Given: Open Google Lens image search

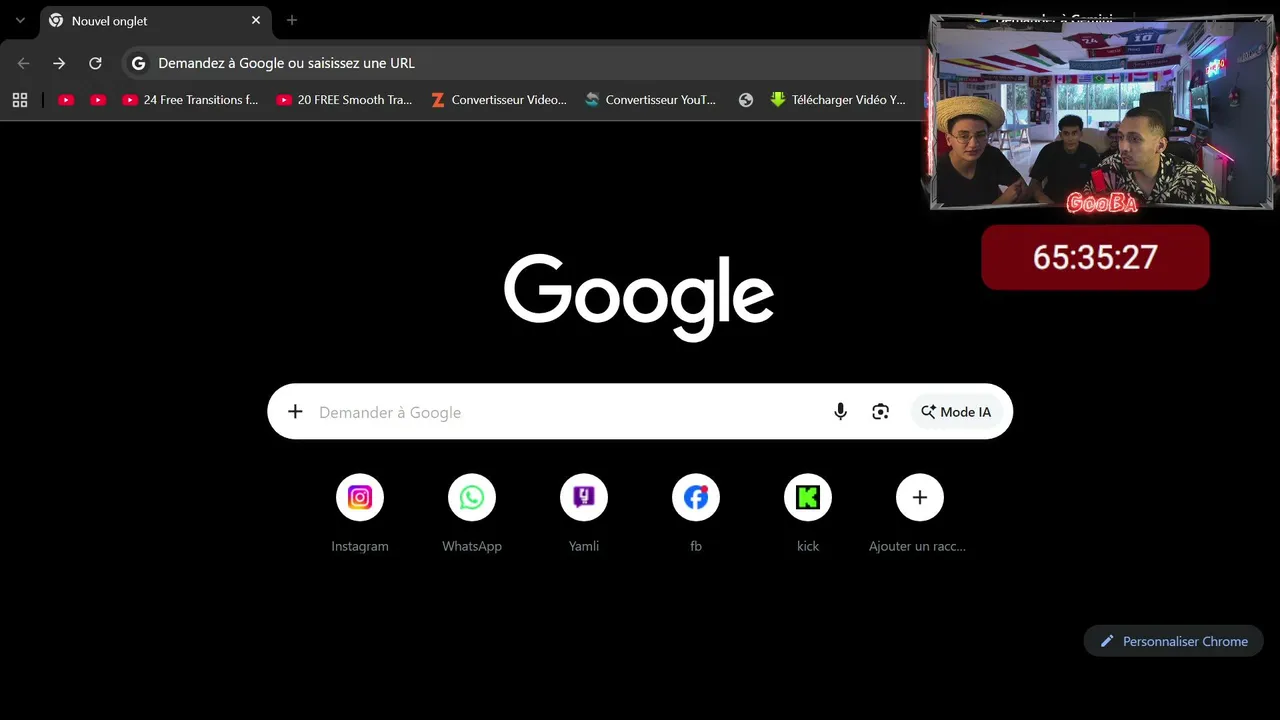Looking at the screenshot, I should [x=880, y=412].
